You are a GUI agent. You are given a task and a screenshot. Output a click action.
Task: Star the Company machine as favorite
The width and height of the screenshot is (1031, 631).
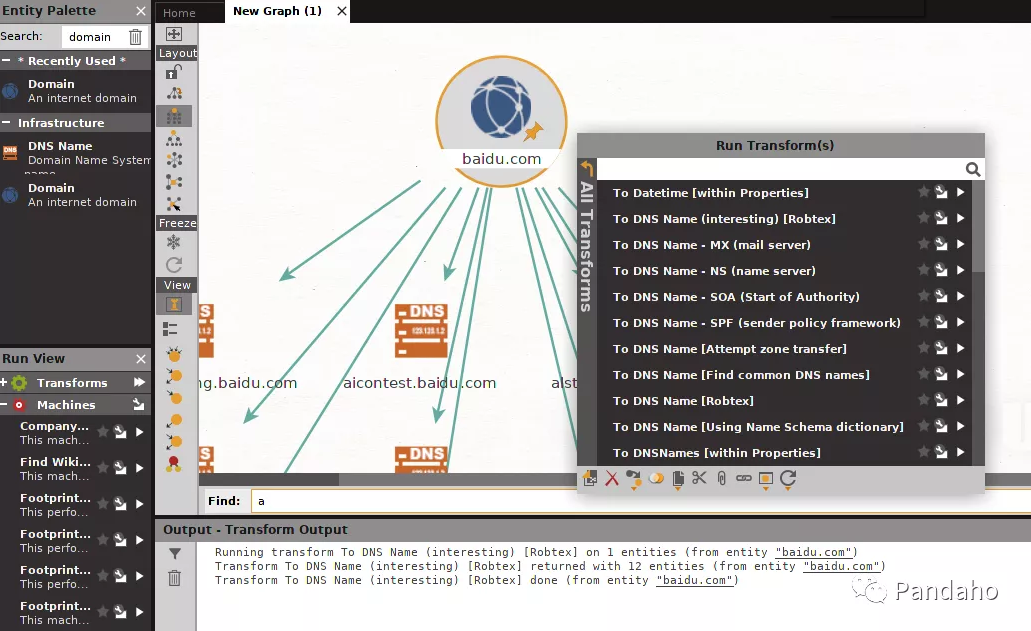(102, 432)
